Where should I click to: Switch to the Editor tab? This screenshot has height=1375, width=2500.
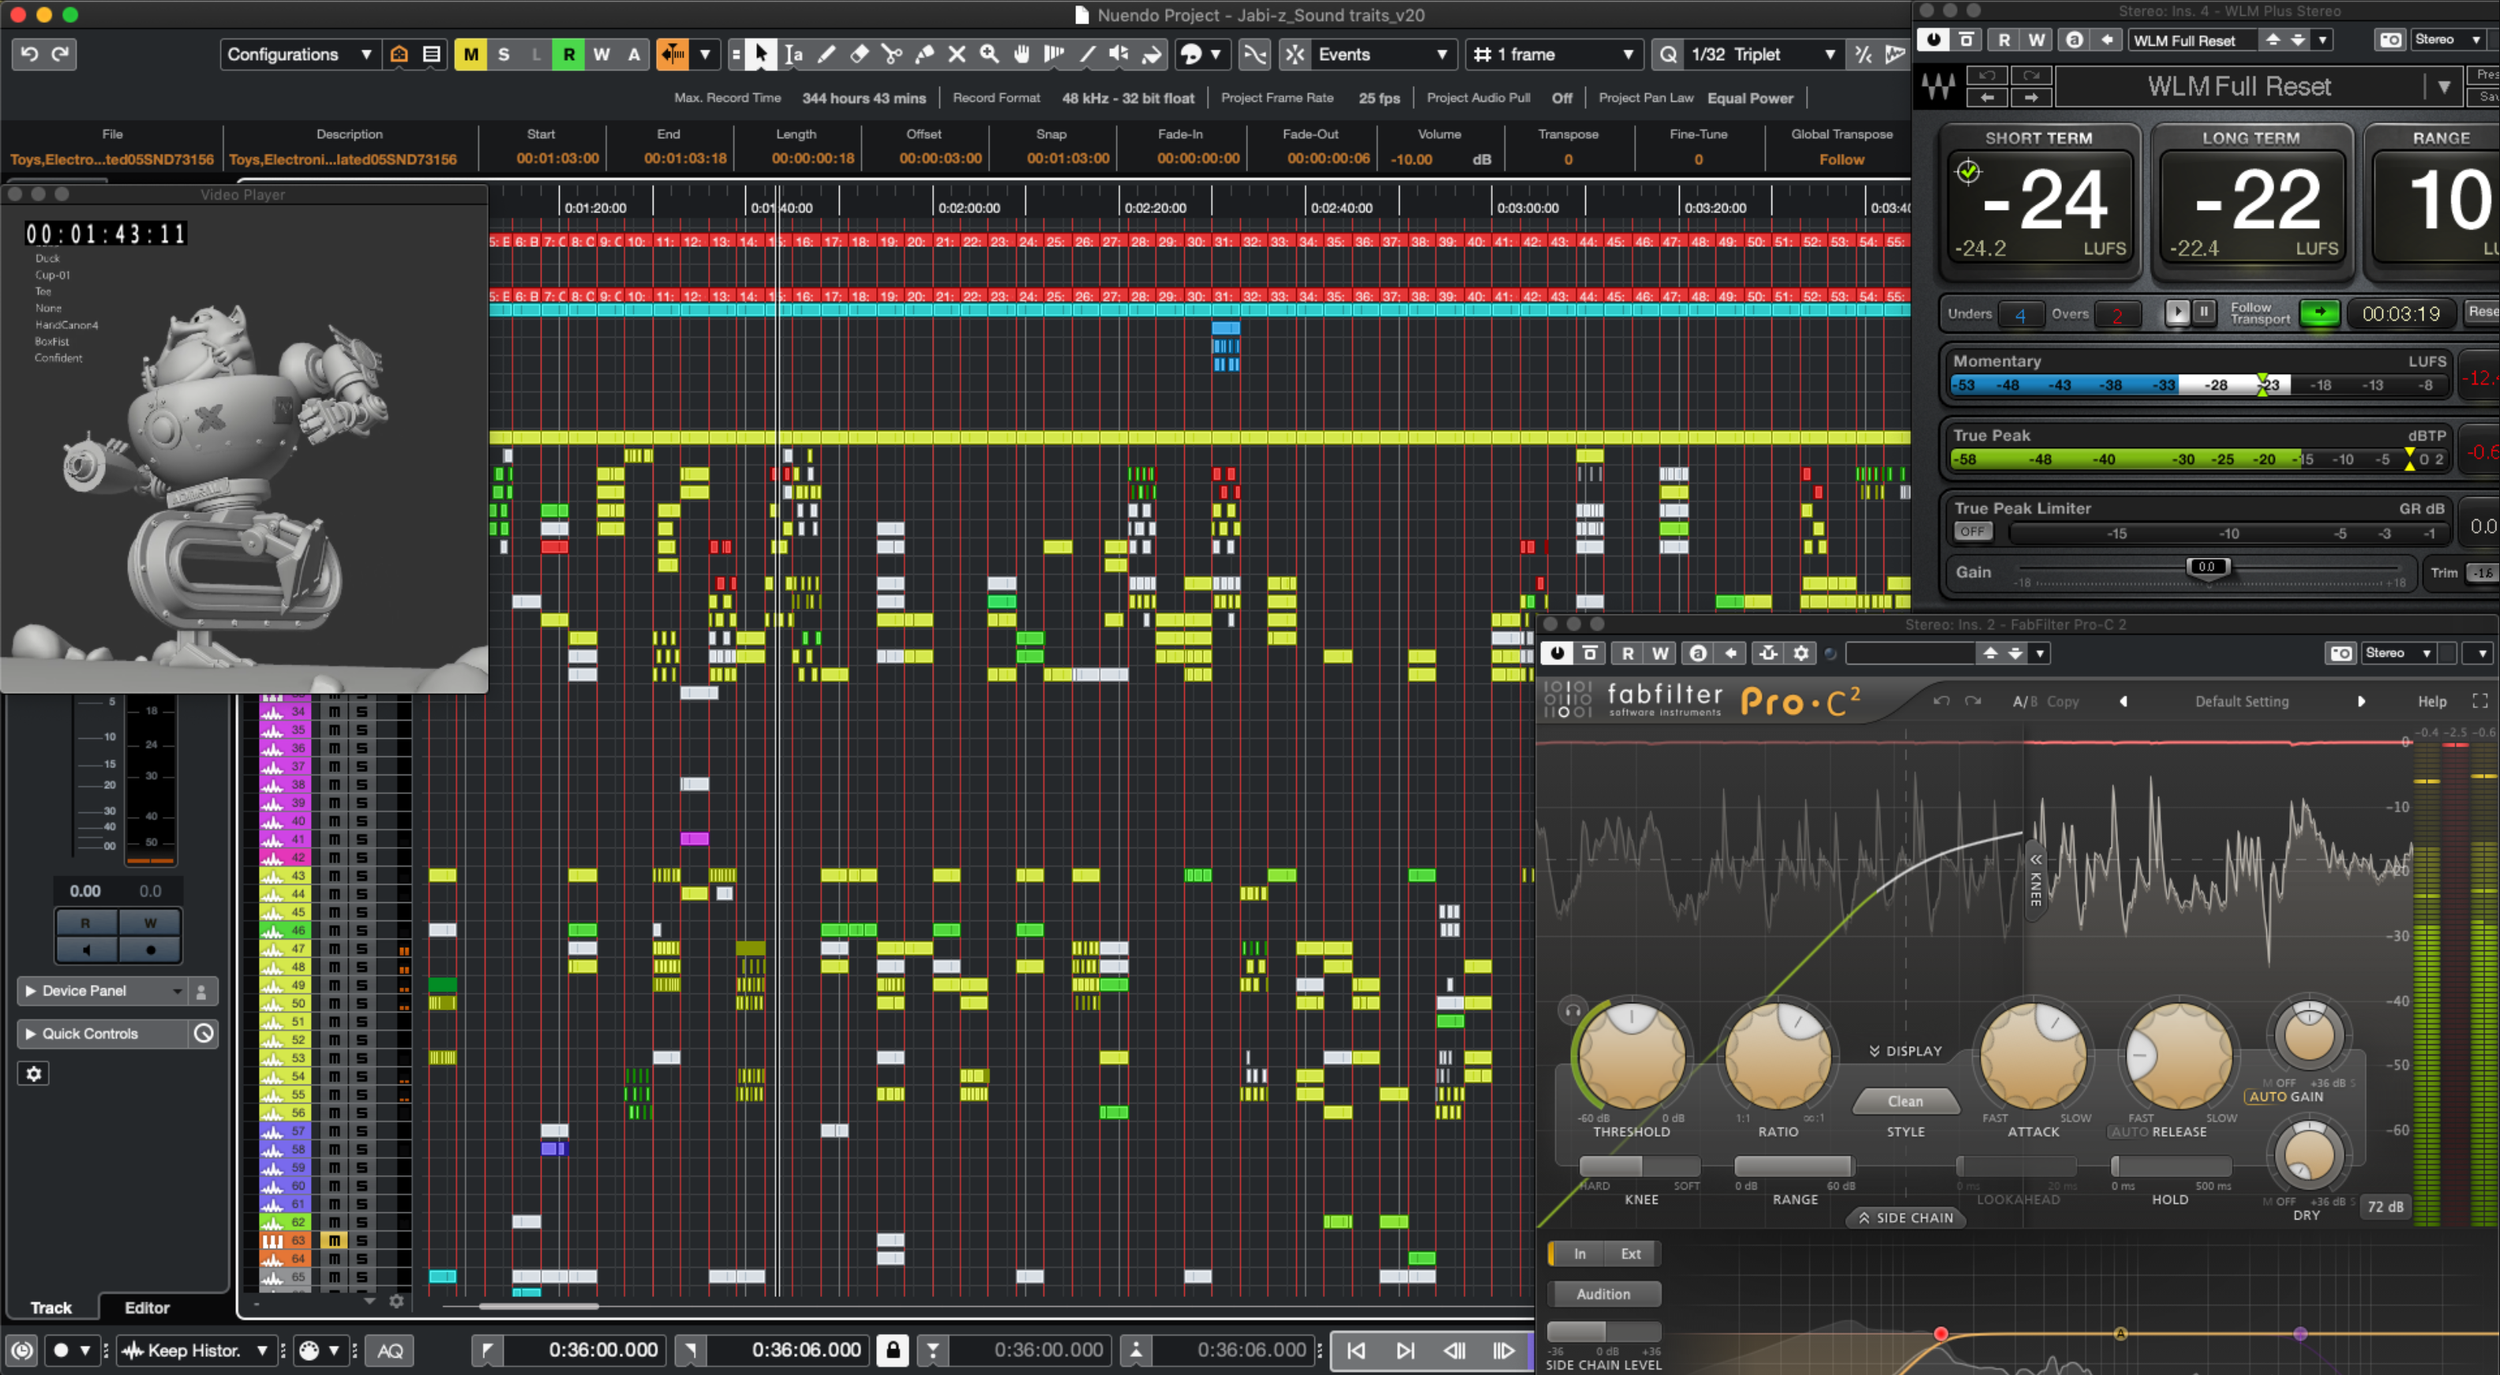click(146, 1308)
